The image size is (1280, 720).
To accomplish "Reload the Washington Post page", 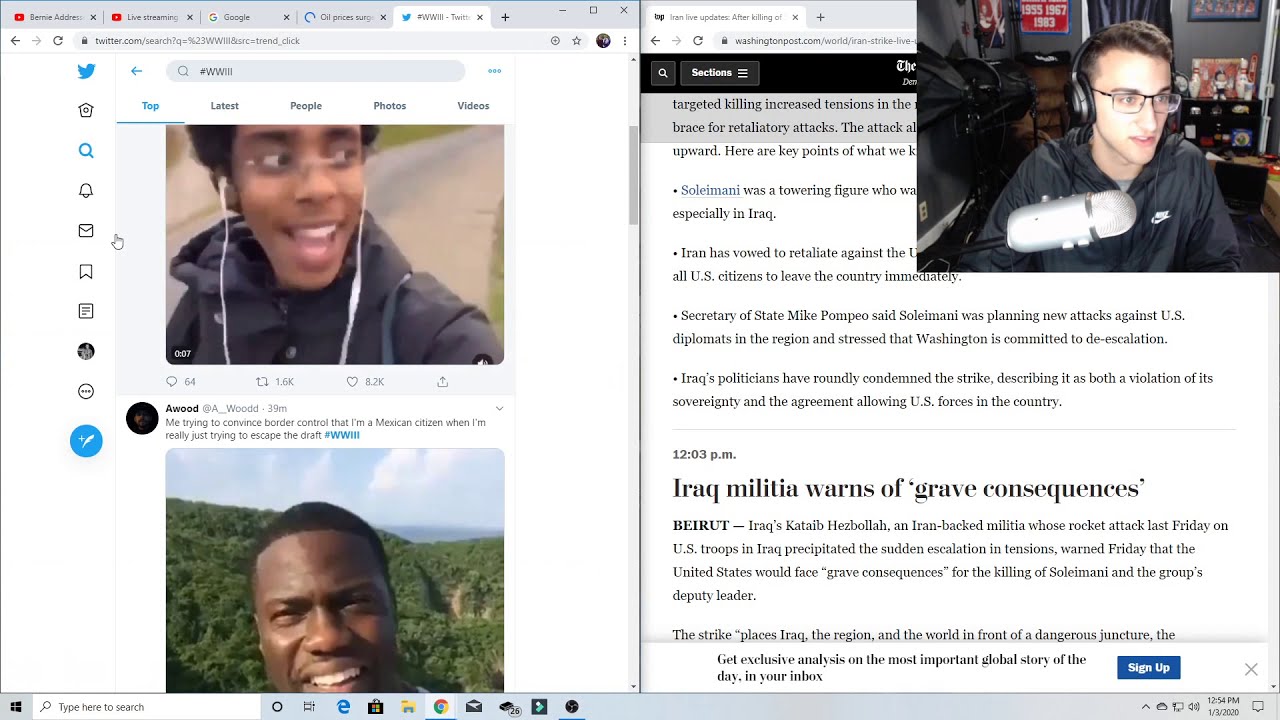I will tap(698, 41).
